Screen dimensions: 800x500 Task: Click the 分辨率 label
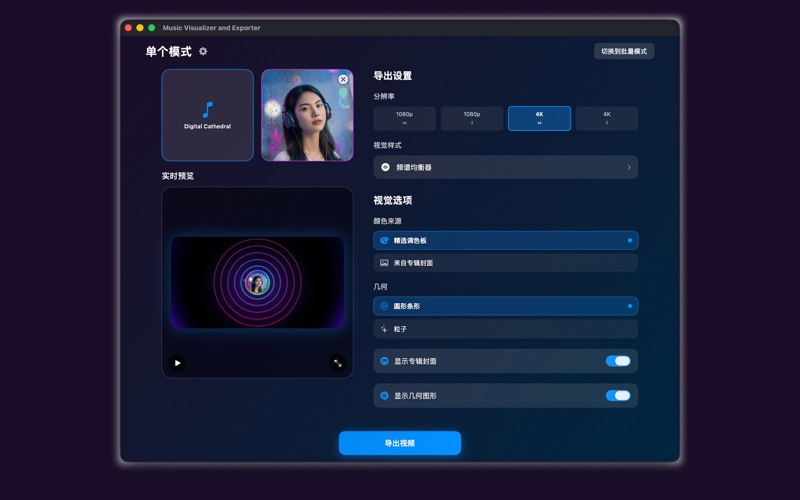[x=384, y=96]
